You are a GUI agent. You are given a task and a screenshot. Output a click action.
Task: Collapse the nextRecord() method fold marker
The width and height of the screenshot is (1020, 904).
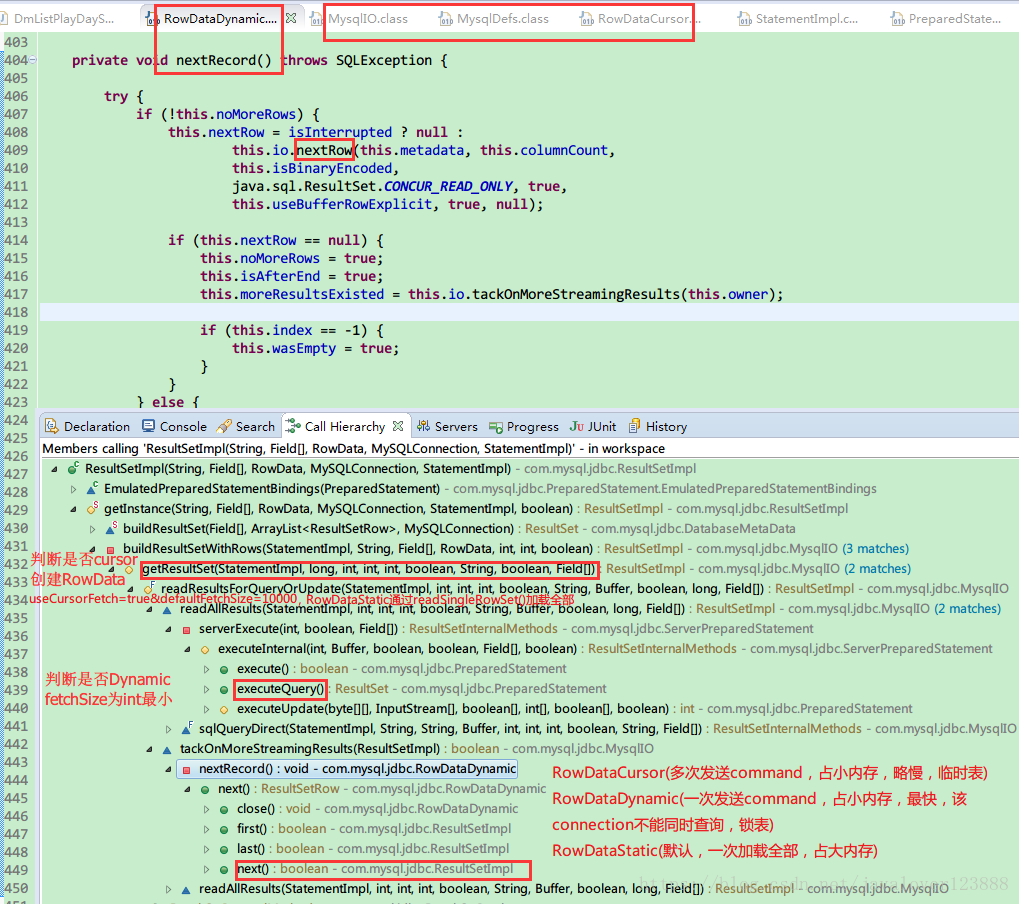pos(33,60)
